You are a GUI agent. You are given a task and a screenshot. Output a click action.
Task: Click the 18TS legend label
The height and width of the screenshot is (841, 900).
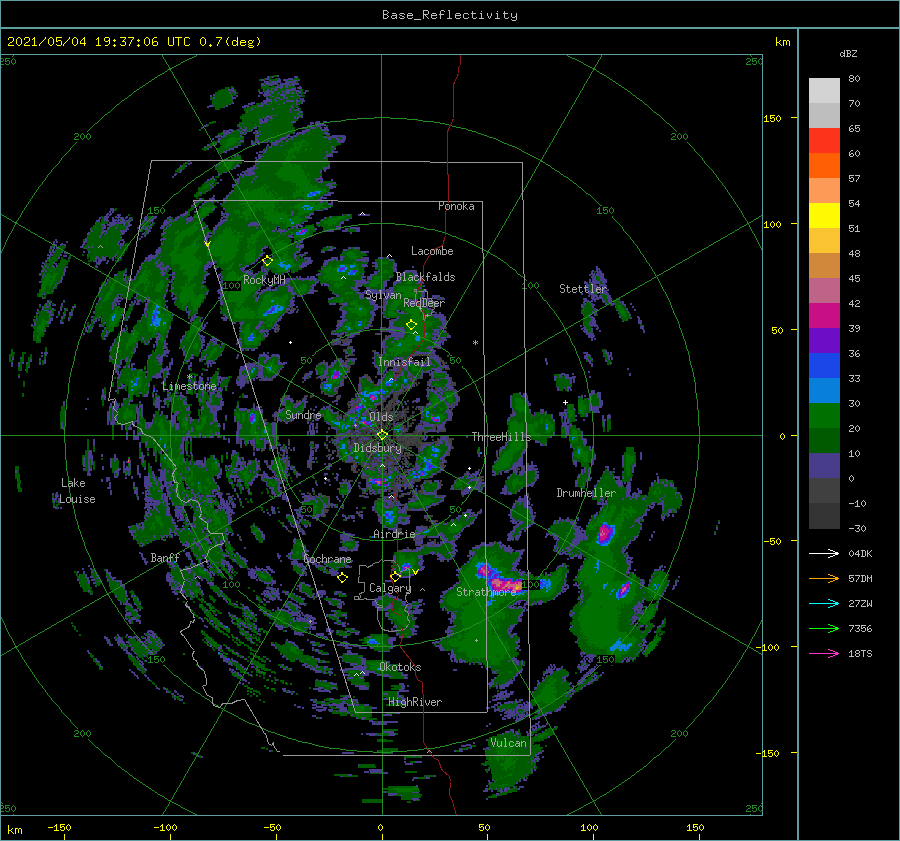860,653
